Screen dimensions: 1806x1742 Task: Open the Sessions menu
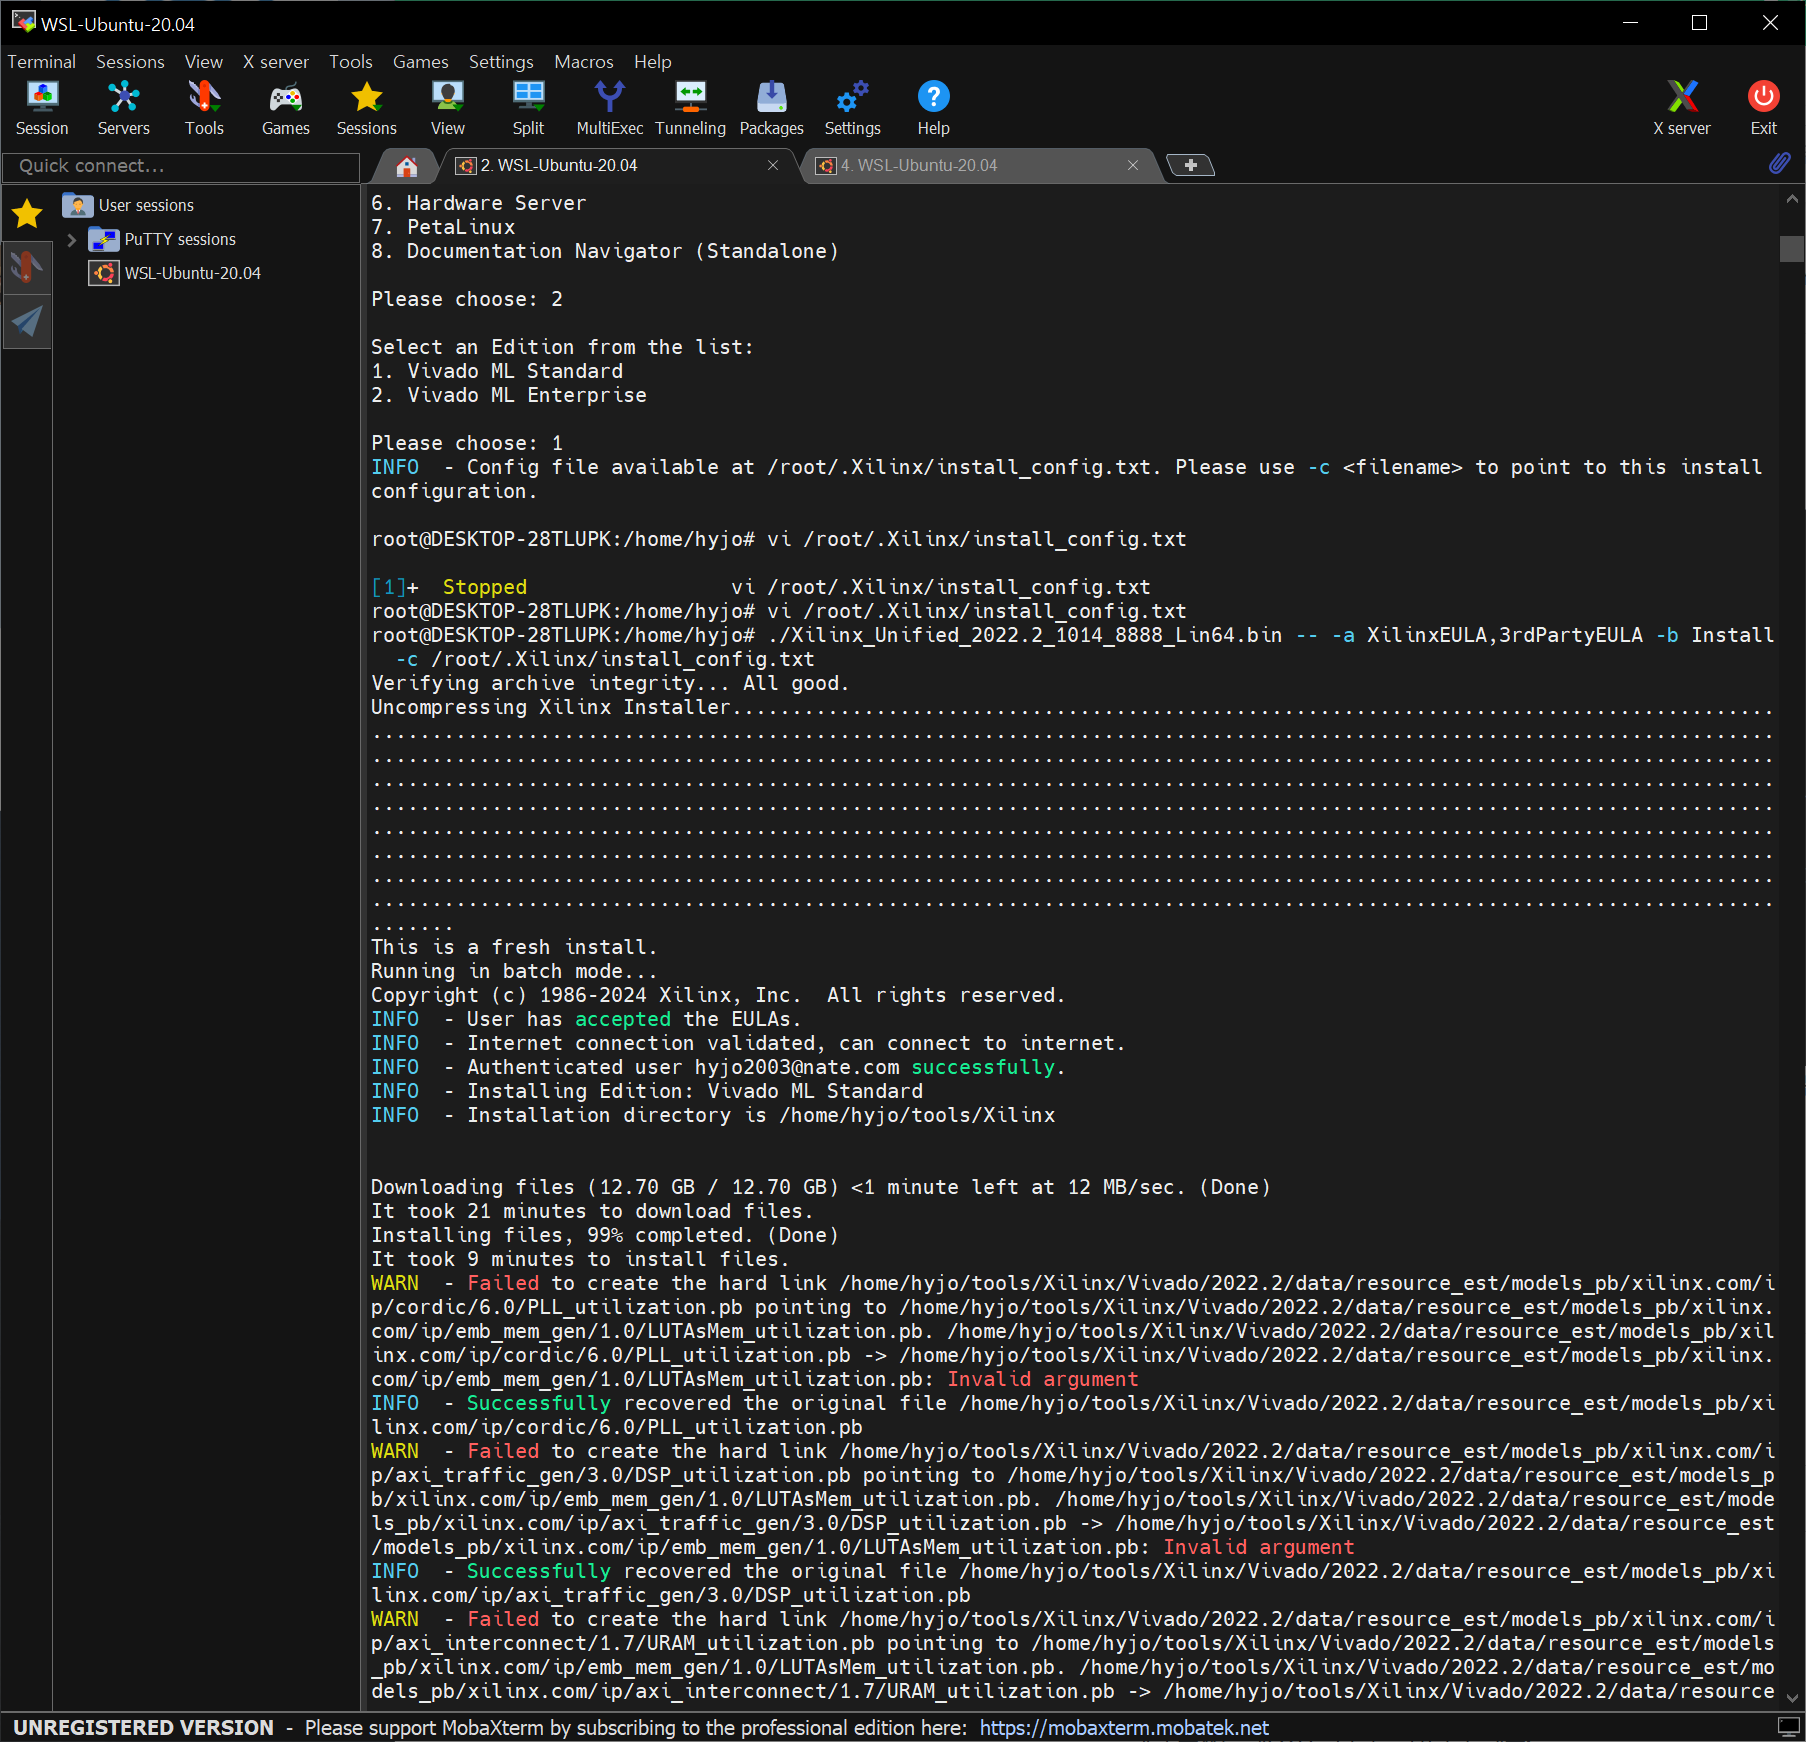(130, 62)
